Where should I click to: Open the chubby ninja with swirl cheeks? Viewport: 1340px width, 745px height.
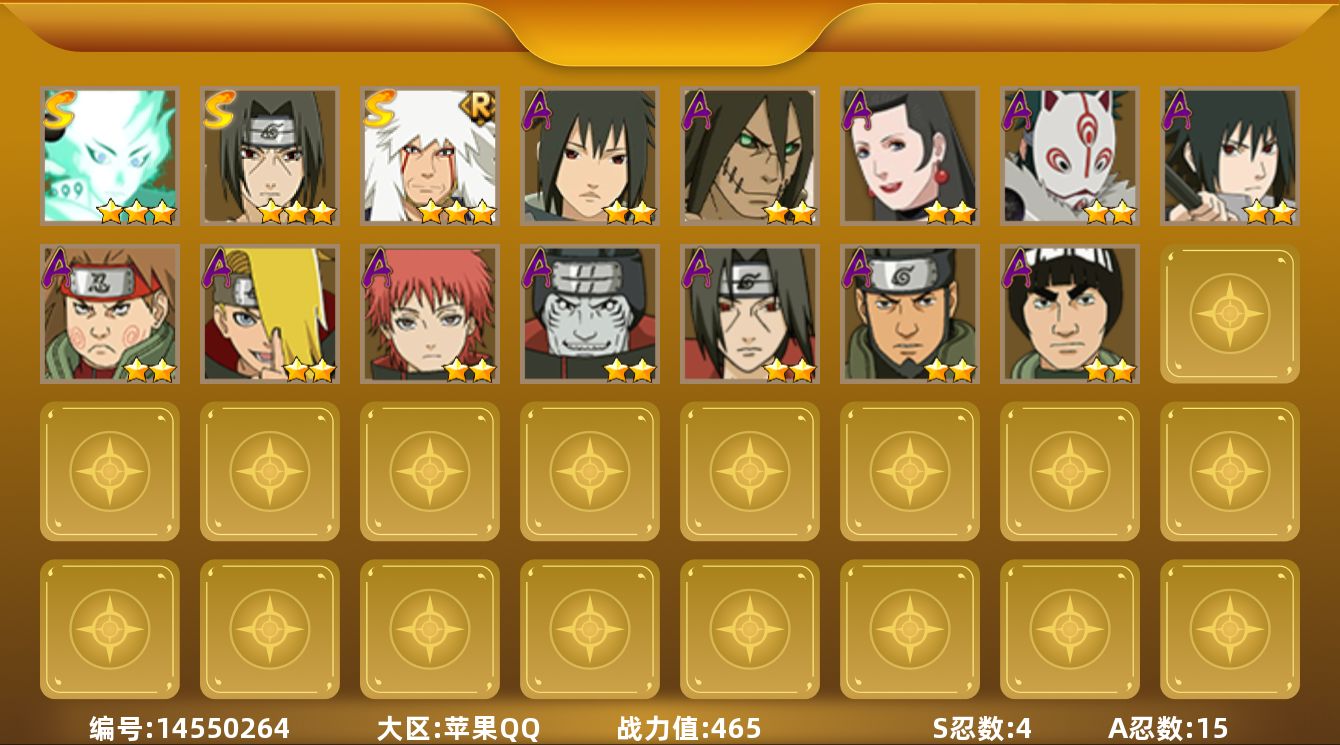coord(110,314)
